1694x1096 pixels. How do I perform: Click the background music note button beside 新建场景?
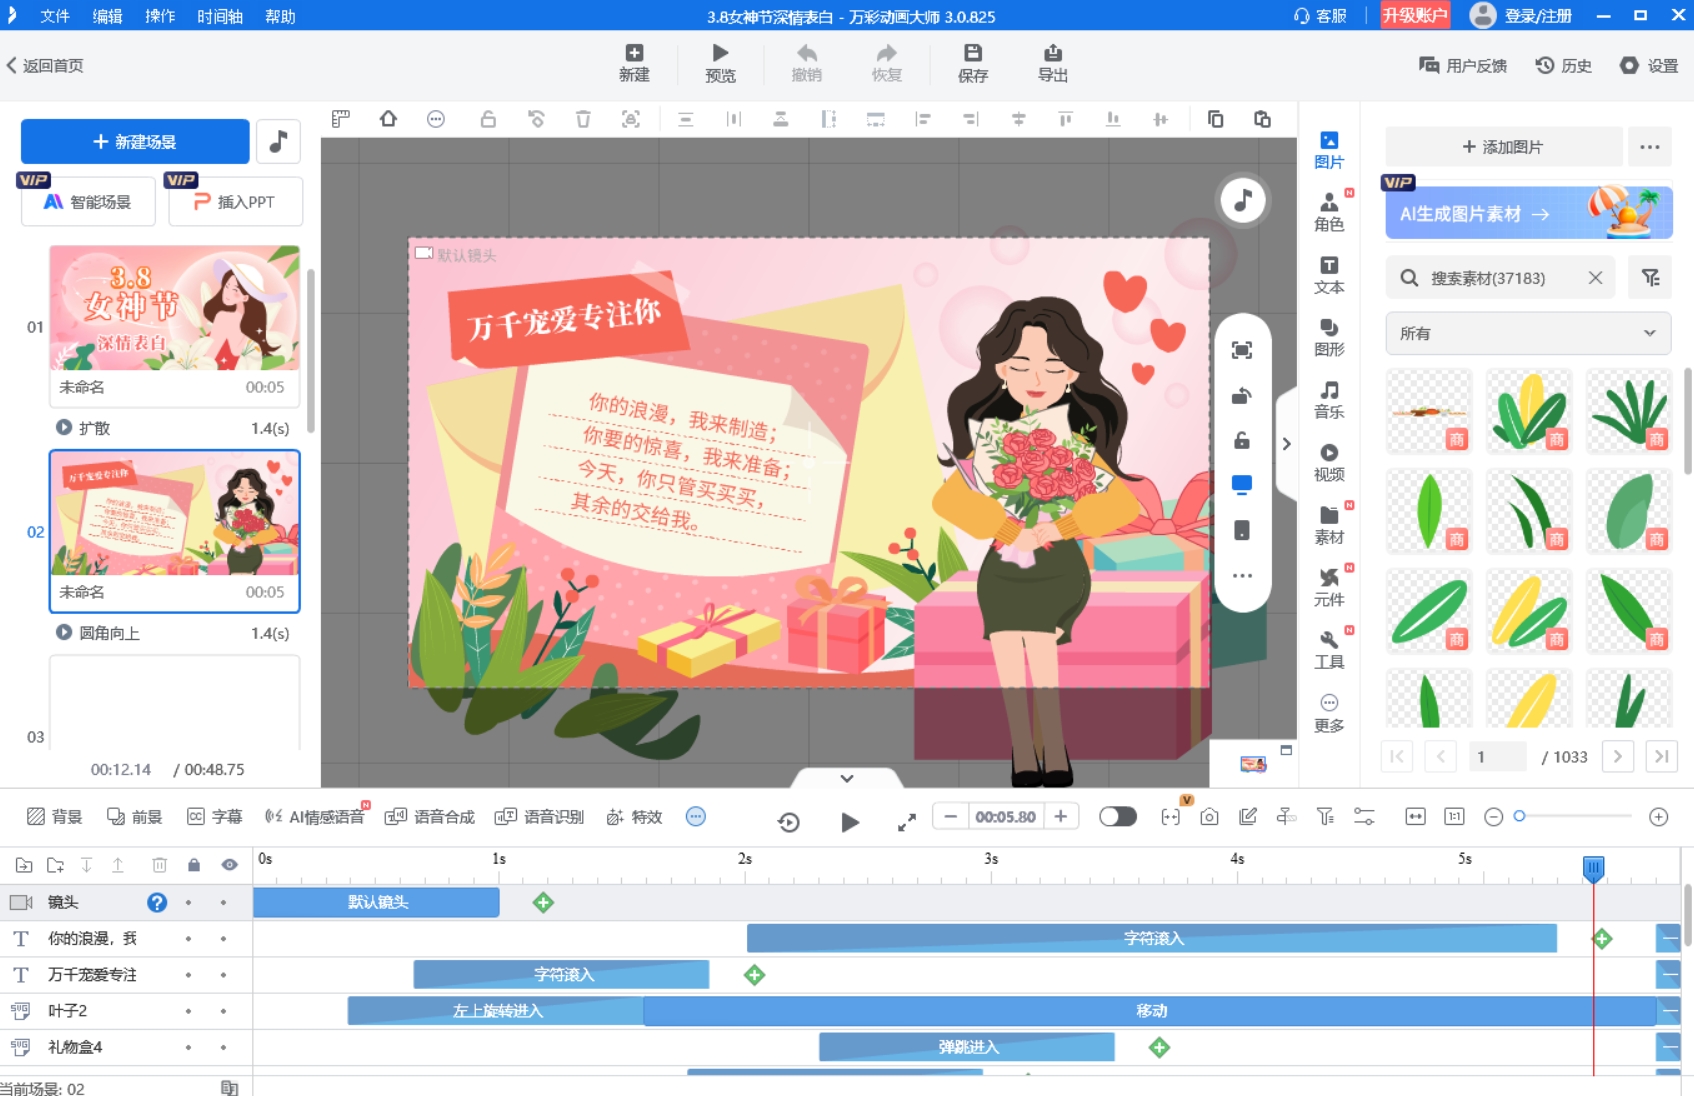coord(279,141)
